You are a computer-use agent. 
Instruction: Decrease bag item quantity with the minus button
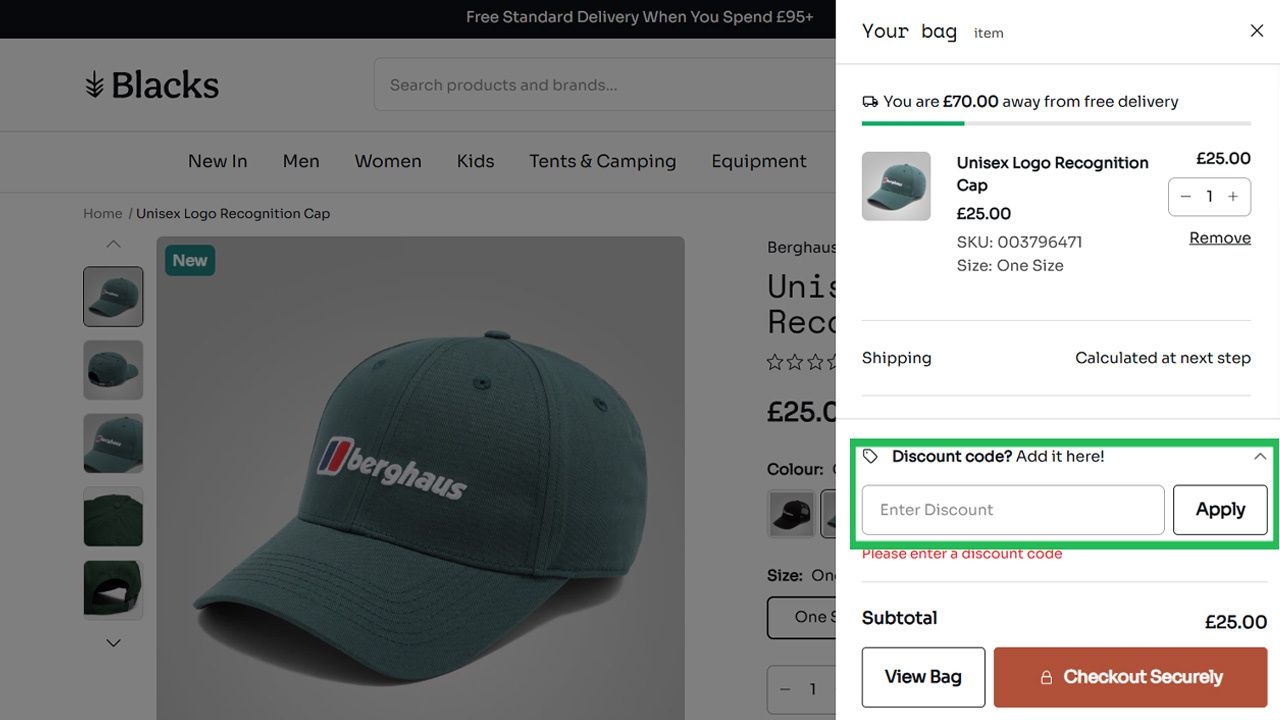pos(1186,197)
